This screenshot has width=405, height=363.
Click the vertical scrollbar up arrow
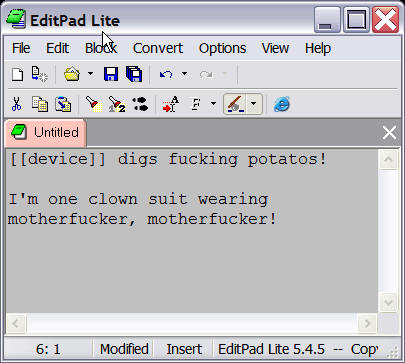click(x=388, y=160)
